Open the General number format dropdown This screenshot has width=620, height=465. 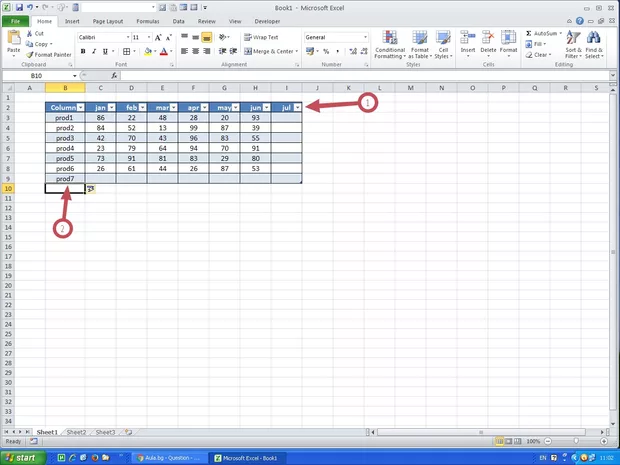point(365,37)
